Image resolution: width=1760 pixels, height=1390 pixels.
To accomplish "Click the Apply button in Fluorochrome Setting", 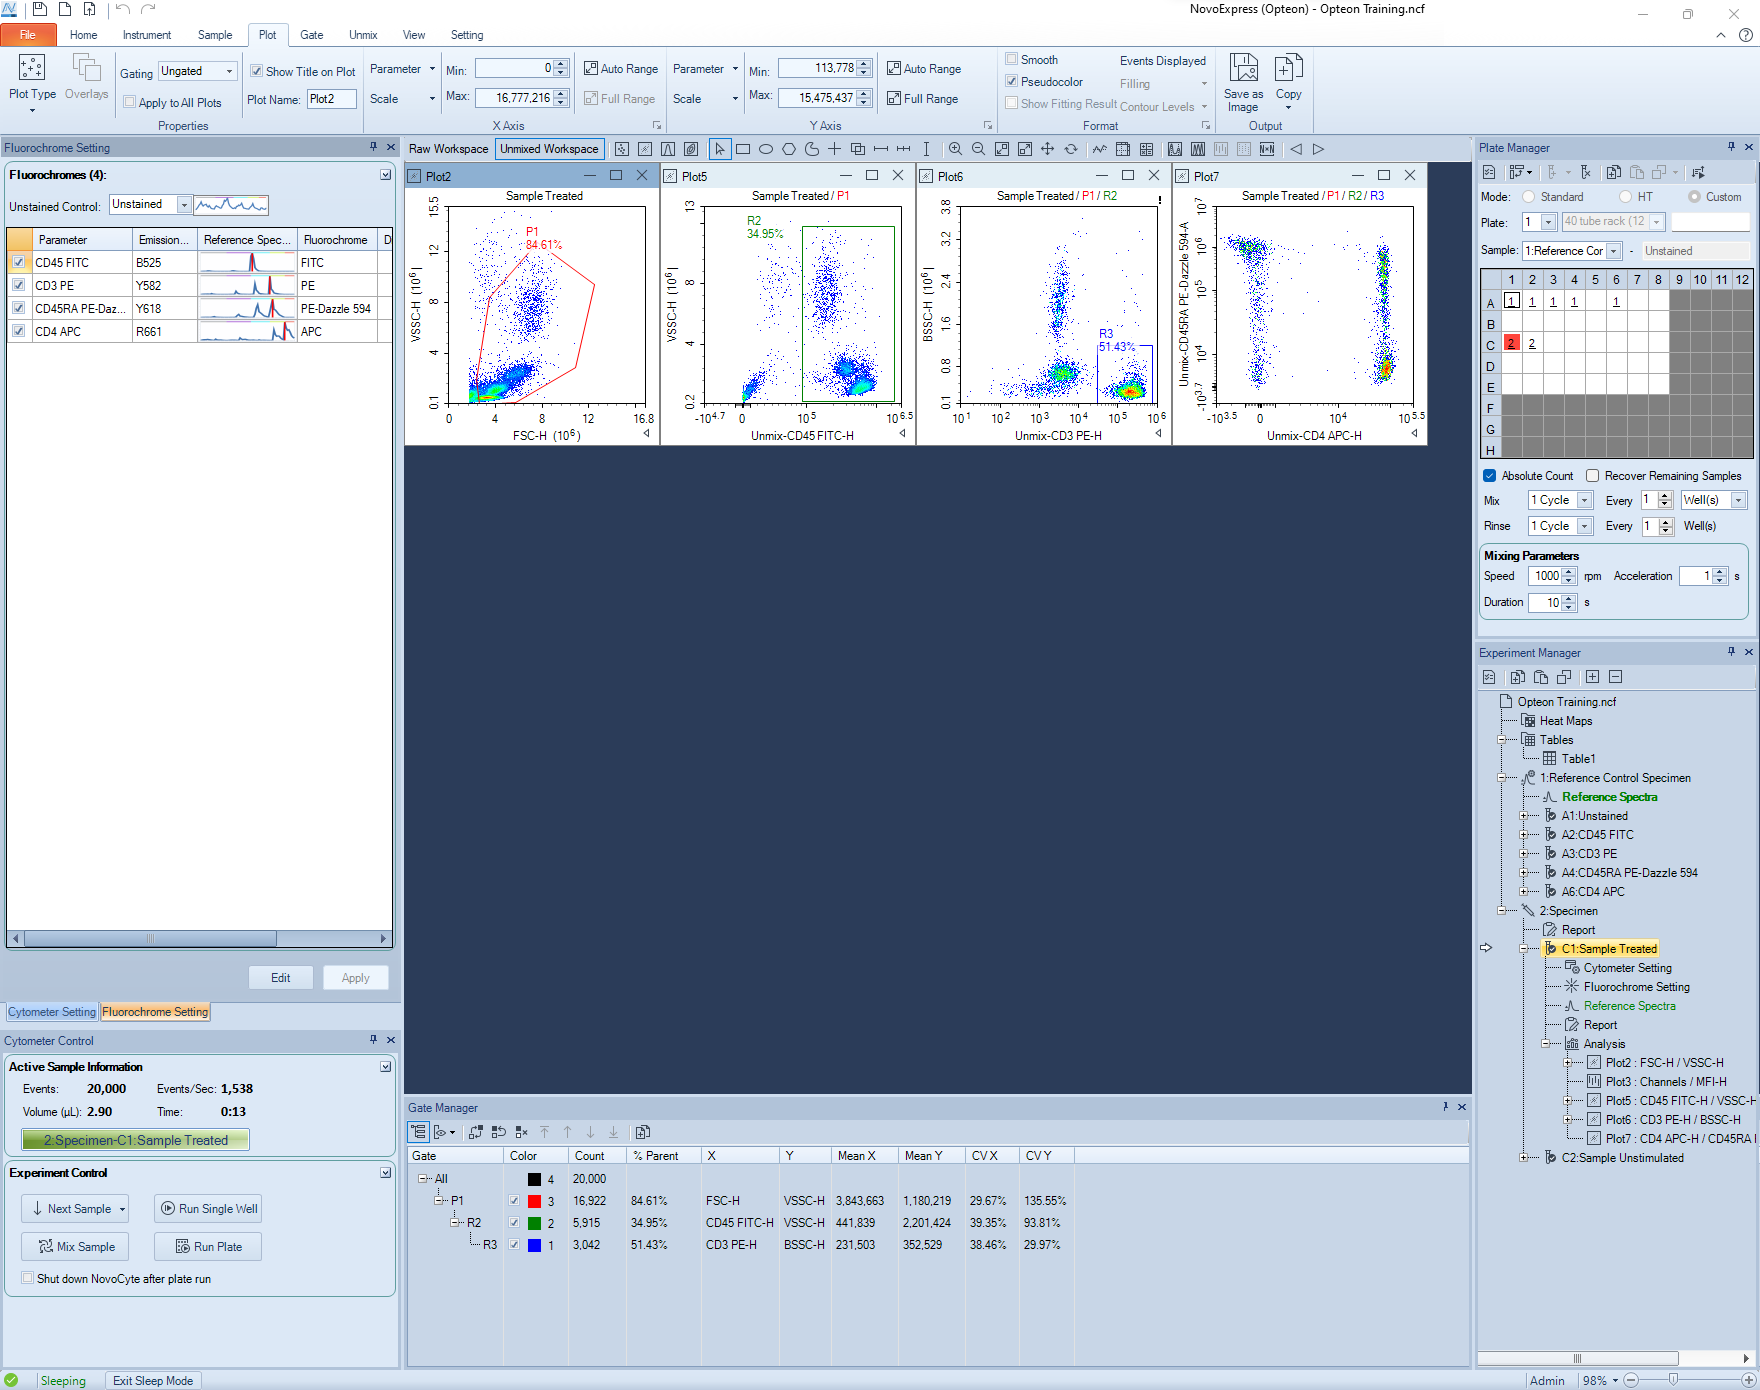I will [x=355, y=977].
